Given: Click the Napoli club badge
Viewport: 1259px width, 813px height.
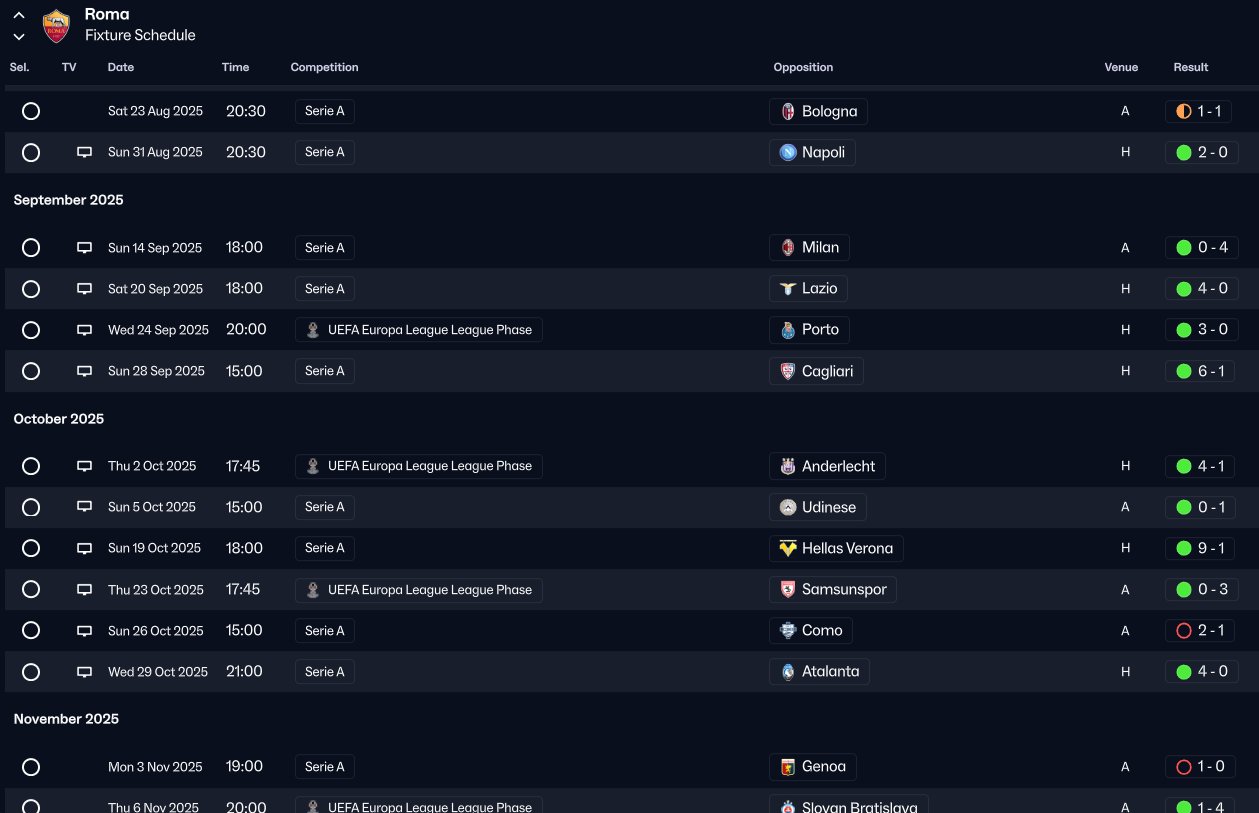Looking at the screenshot, I should point(788,152).
